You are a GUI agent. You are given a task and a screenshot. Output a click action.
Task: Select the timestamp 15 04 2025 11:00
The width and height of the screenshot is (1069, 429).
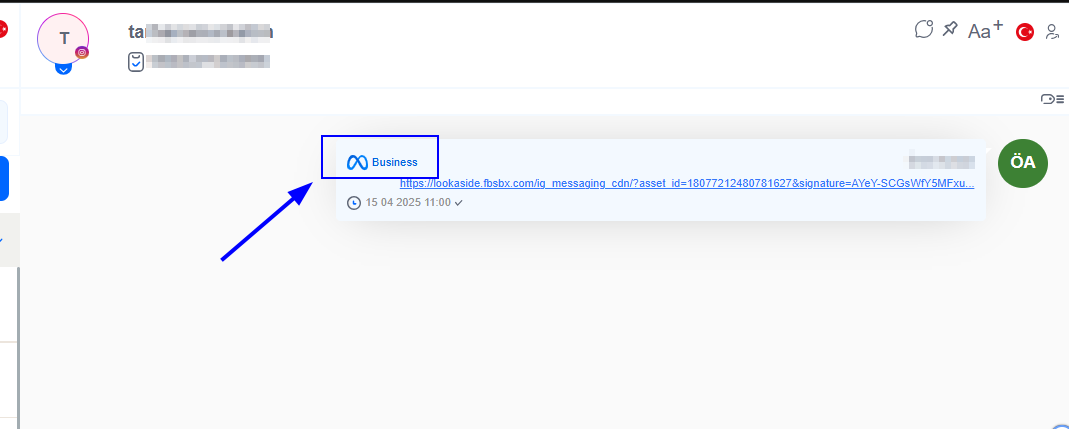[x=408, y=203]
